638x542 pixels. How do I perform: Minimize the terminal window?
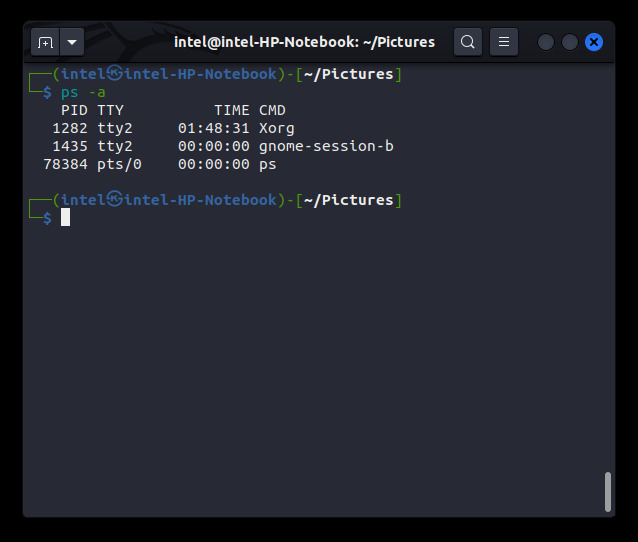546,42
